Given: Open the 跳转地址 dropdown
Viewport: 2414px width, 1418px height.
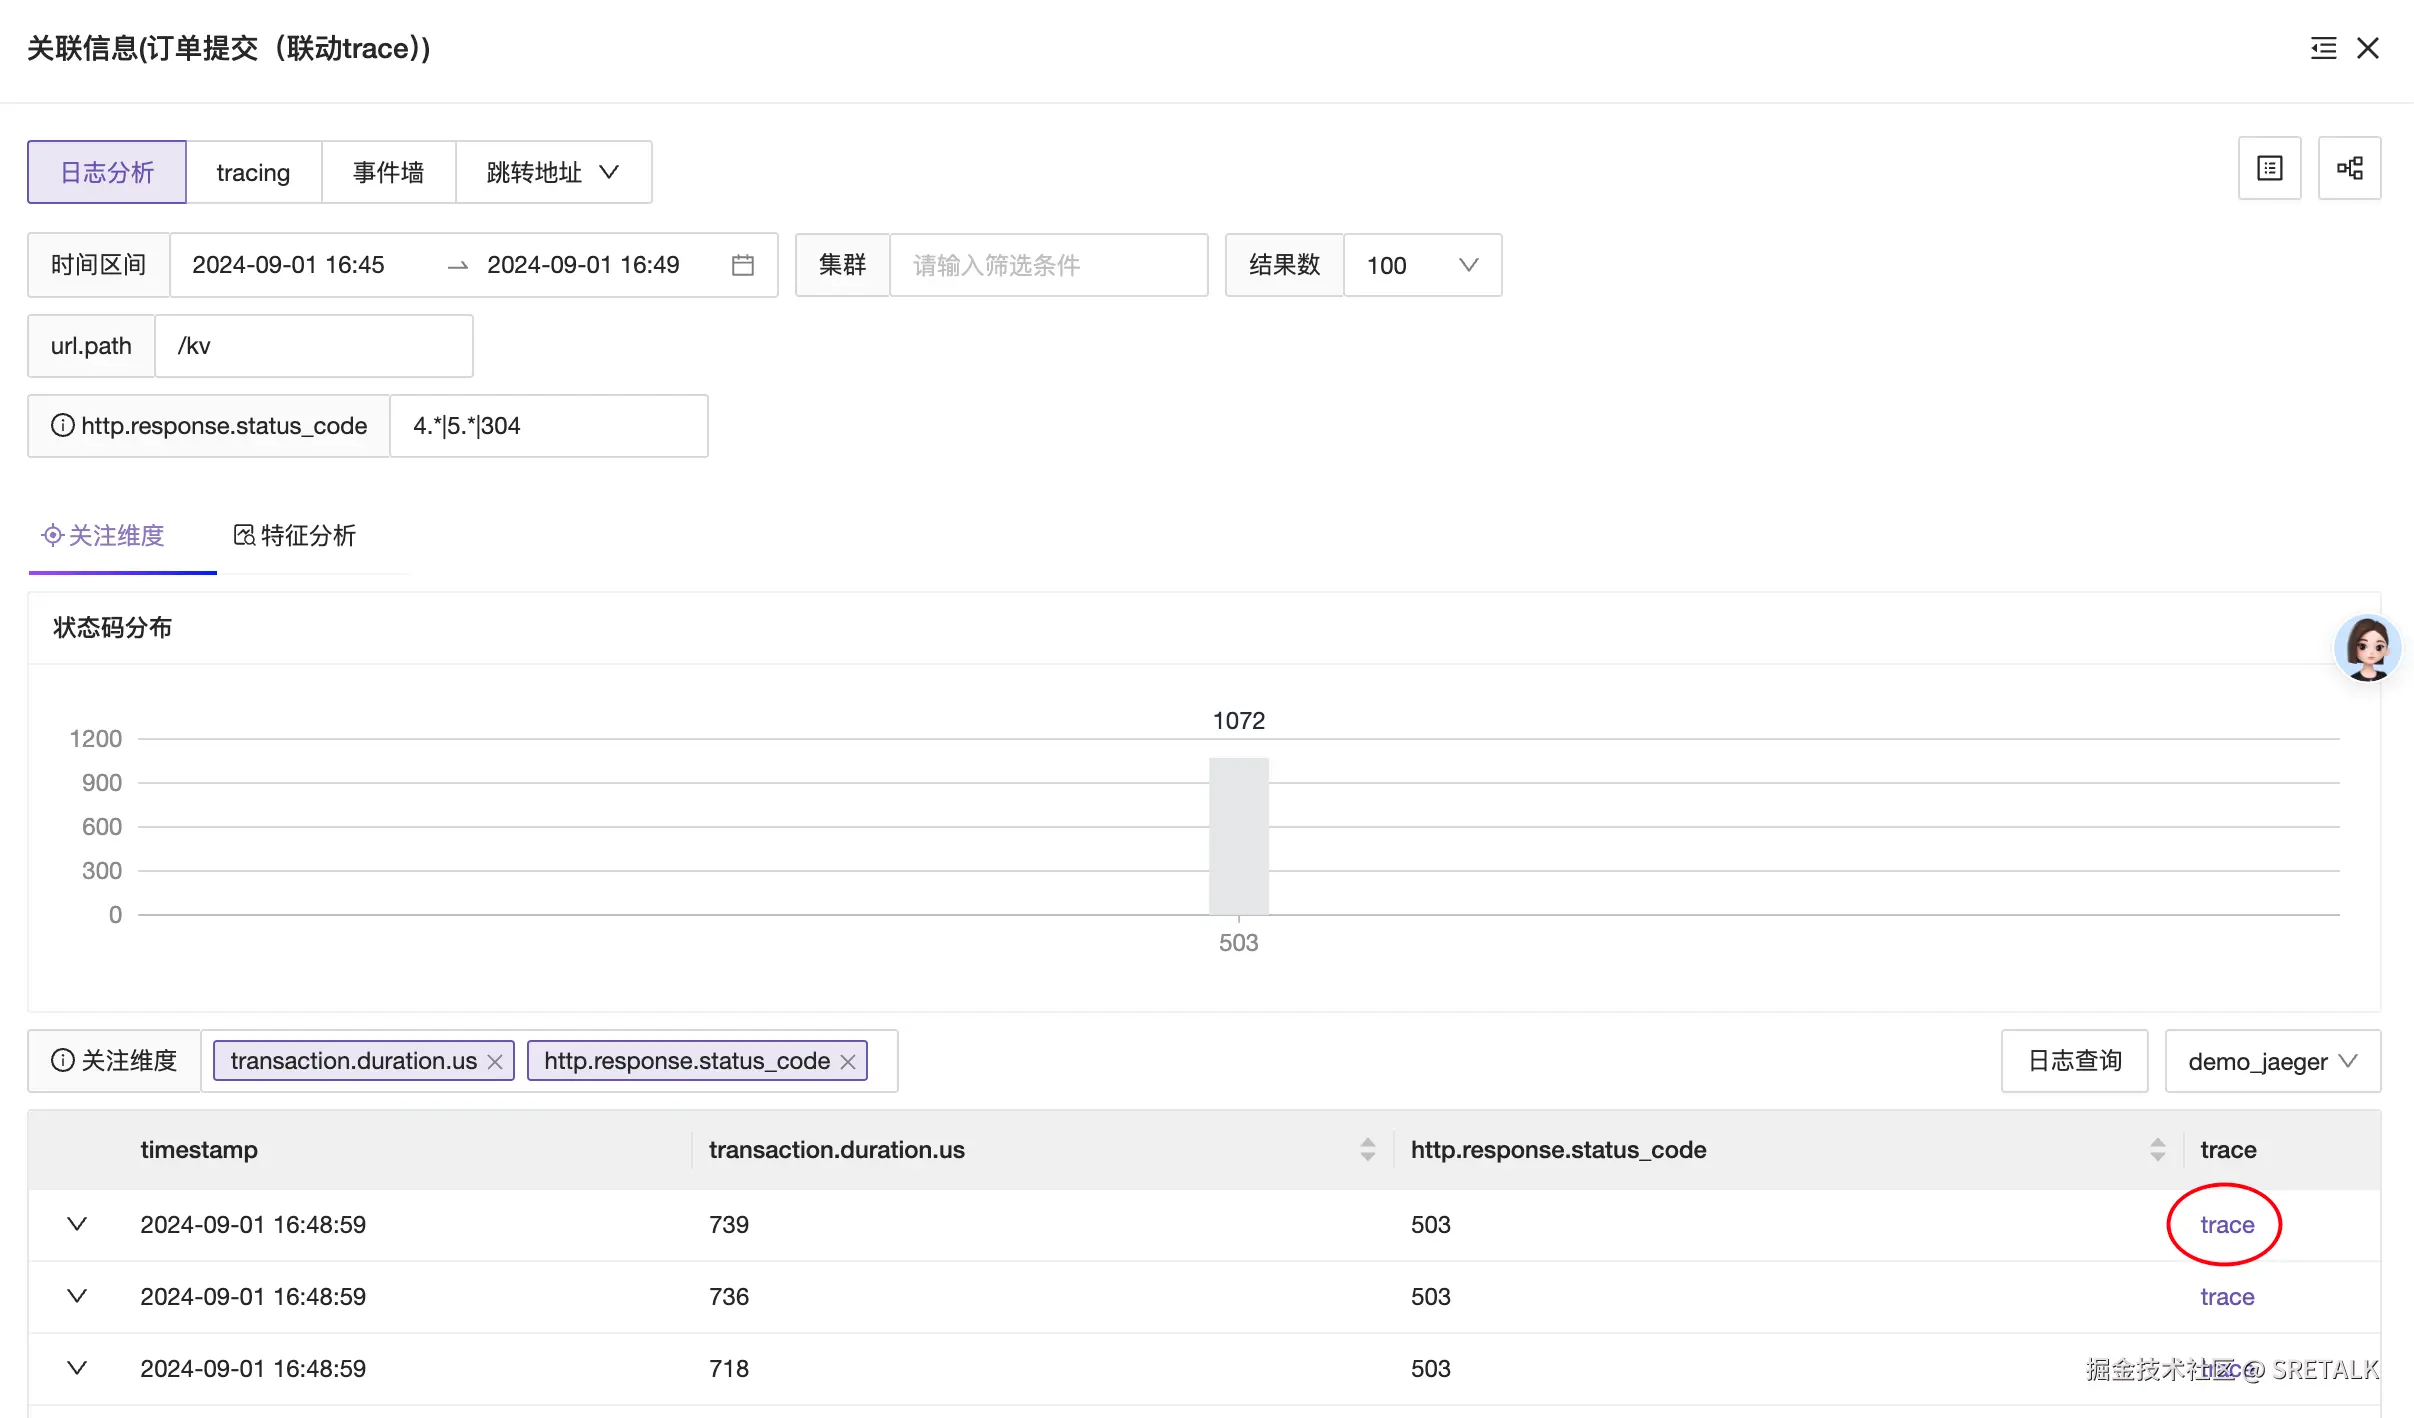Looking at the screenshot, I should tap(553, 172).
